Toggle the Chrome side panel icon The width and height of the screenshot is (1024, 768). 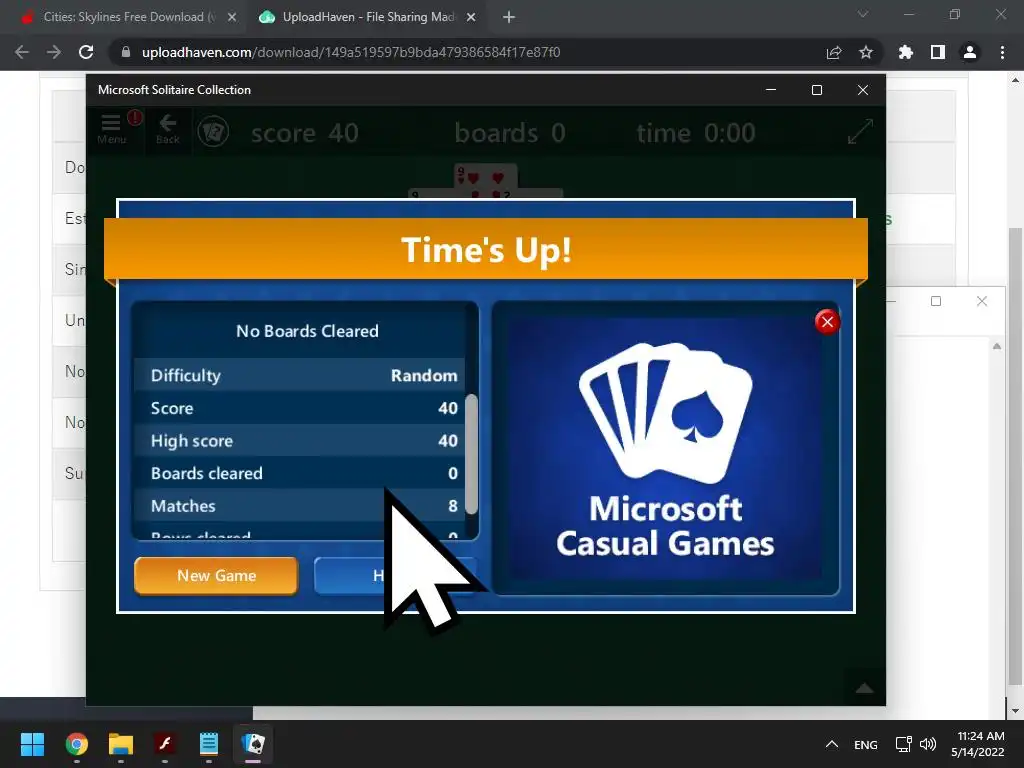click(x=938, y=52)
